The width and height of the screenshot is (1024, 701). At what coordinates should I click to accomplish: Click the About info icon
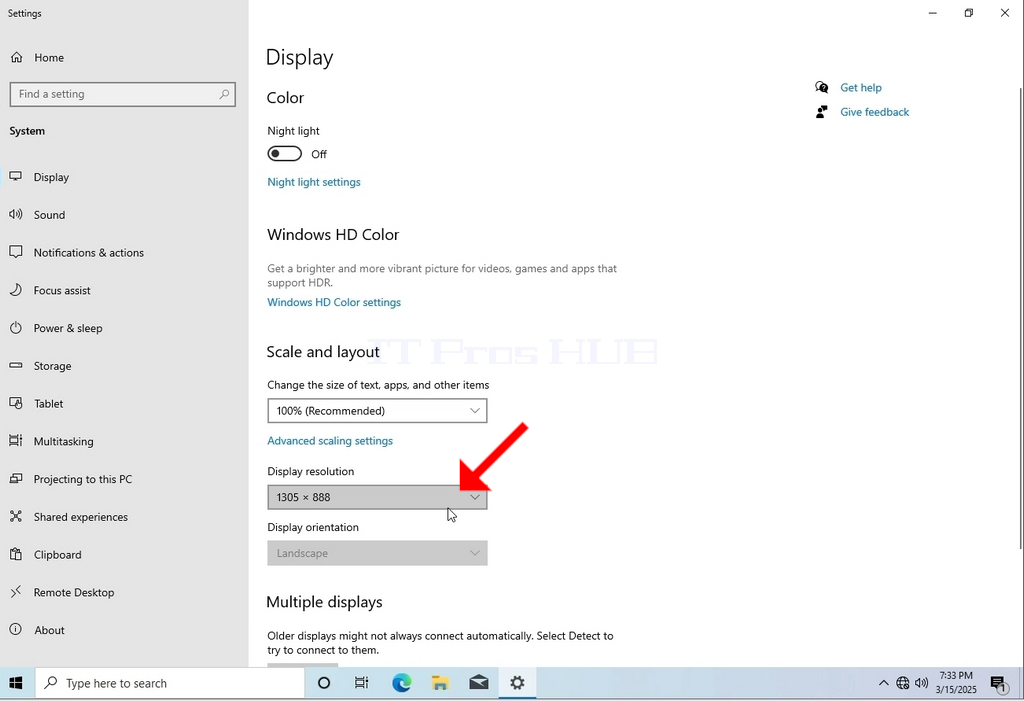tap(16, 630)
